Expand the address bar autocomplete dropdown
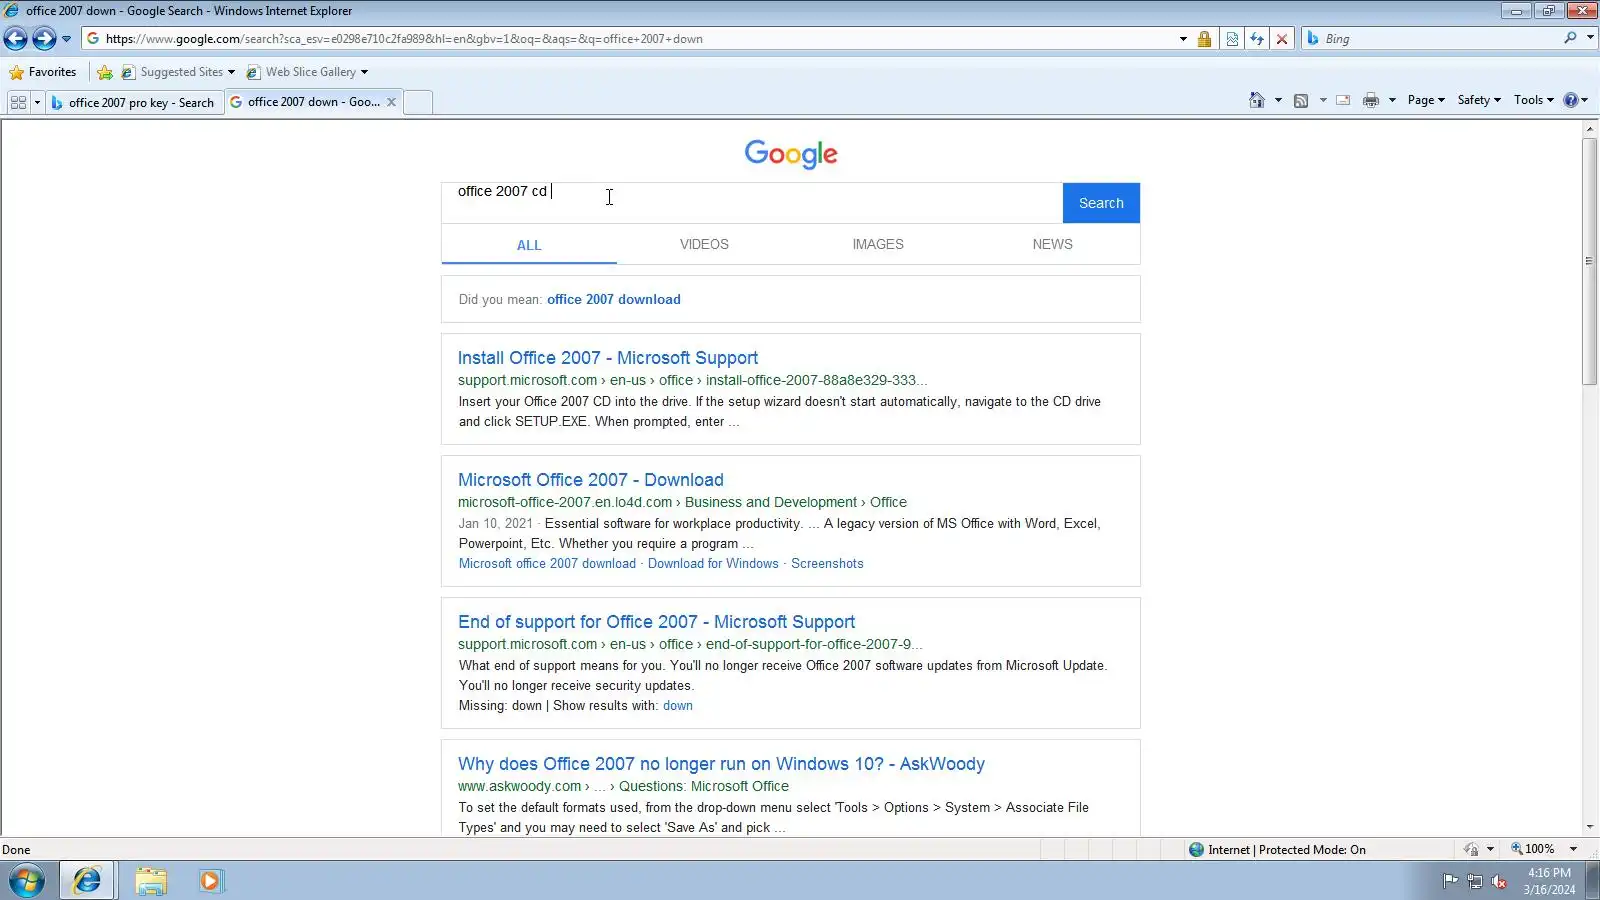 click(x=1183, y=39)
